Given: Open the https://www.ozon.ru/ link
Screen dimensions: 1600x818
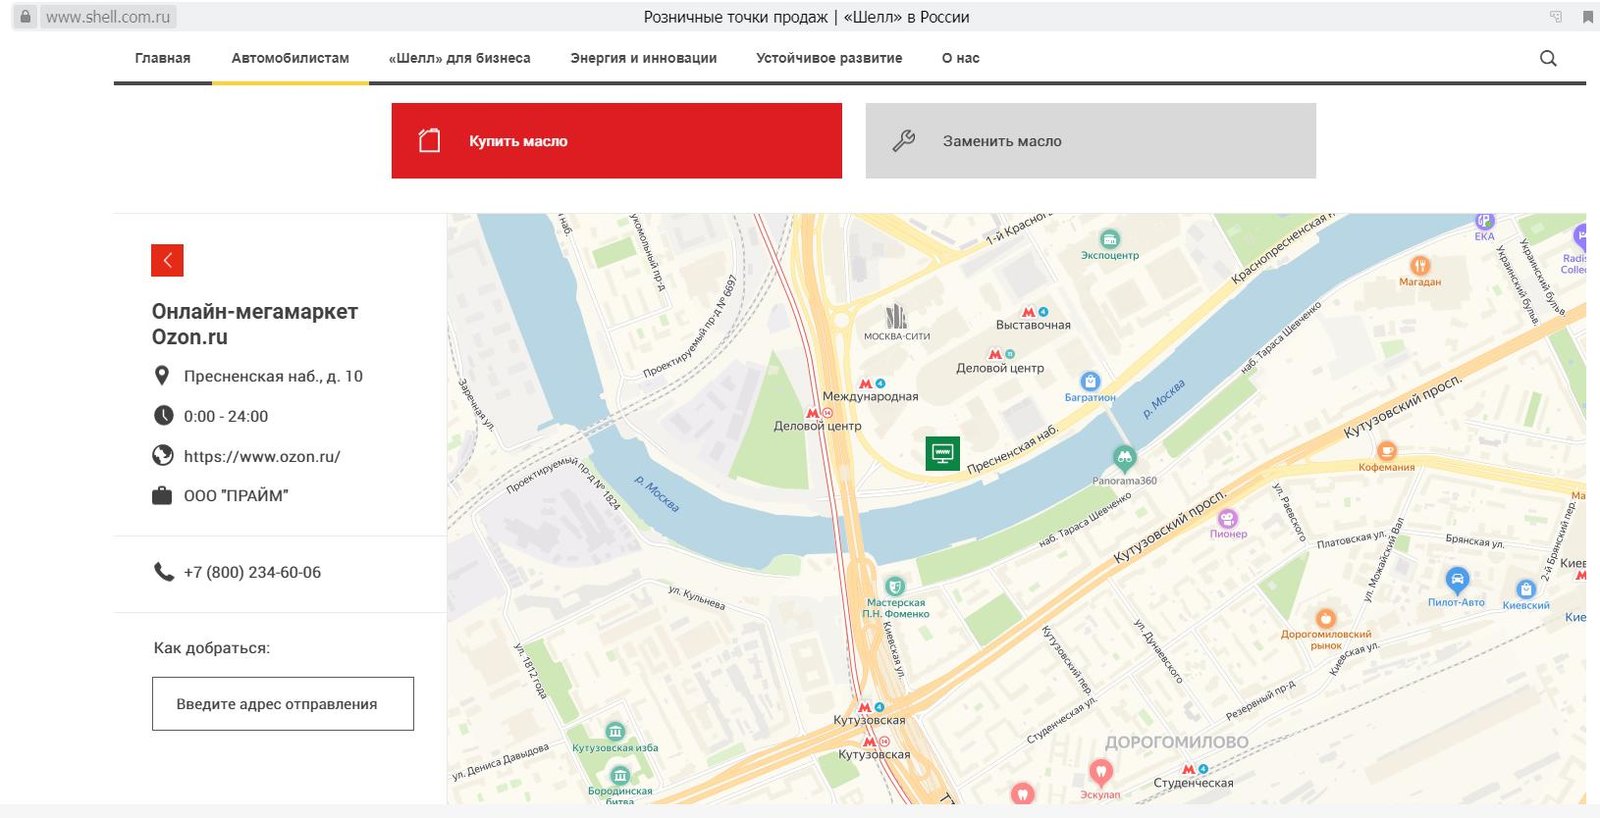Looking at the screenshot, I should click(x=262, y=456).
